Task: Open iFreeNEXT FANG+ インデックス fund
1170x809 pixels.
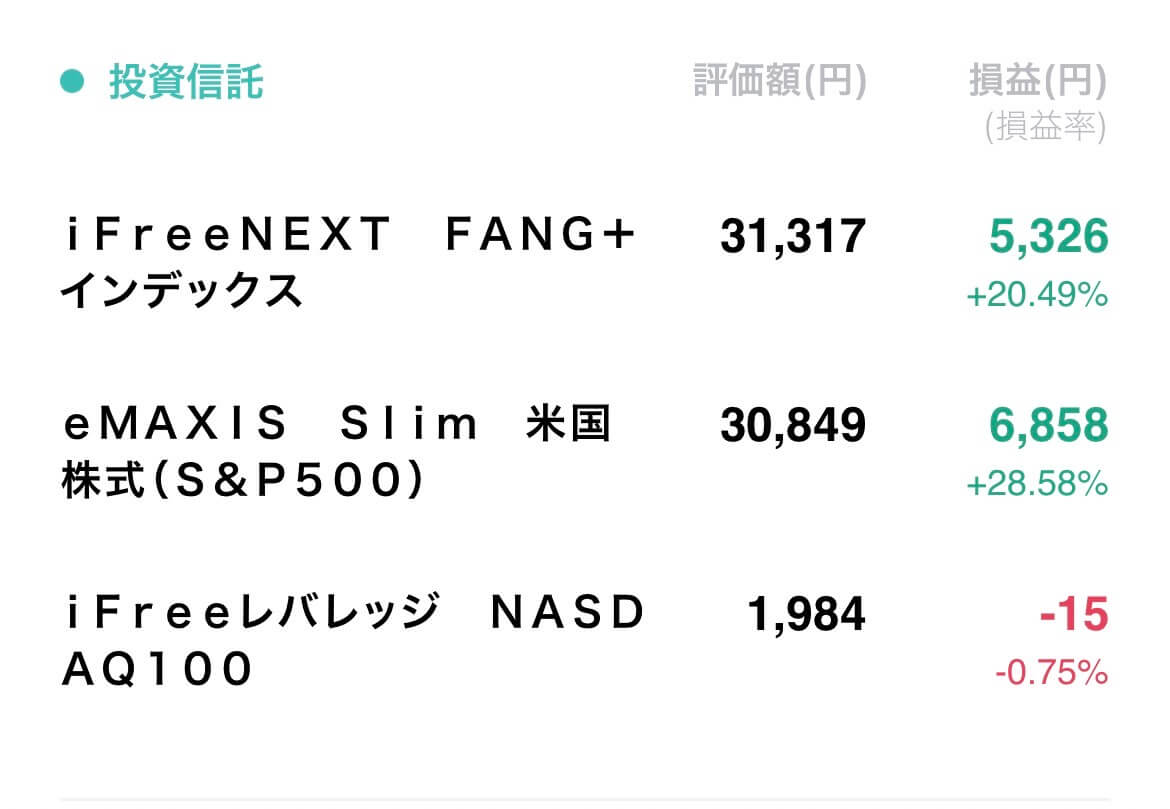Action: pos(348,262)
